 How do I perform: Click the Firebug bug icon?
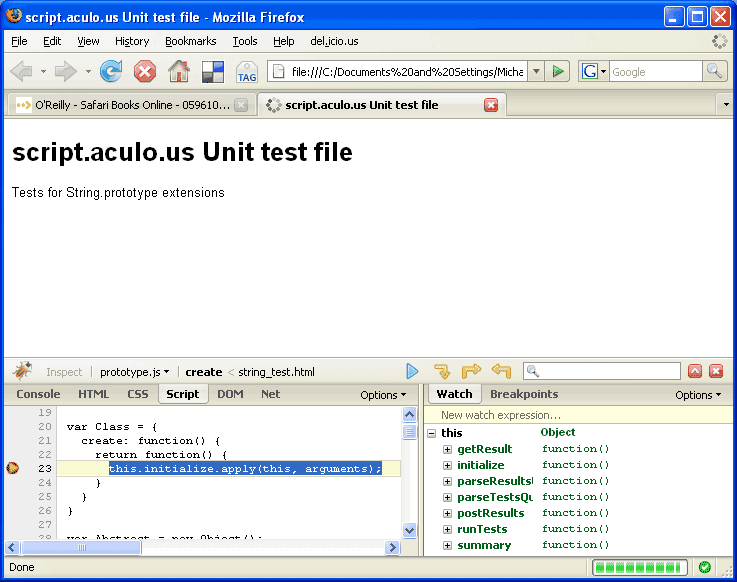[x=22, y=371]
